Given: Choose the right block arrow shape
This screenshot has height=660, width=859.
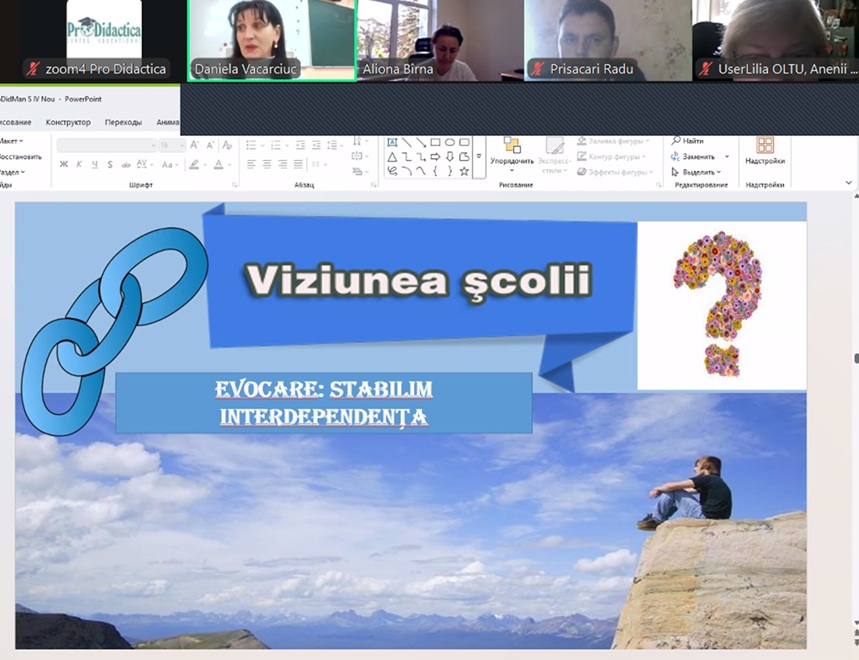Looking at the screenshot, I should click(435, 156).
